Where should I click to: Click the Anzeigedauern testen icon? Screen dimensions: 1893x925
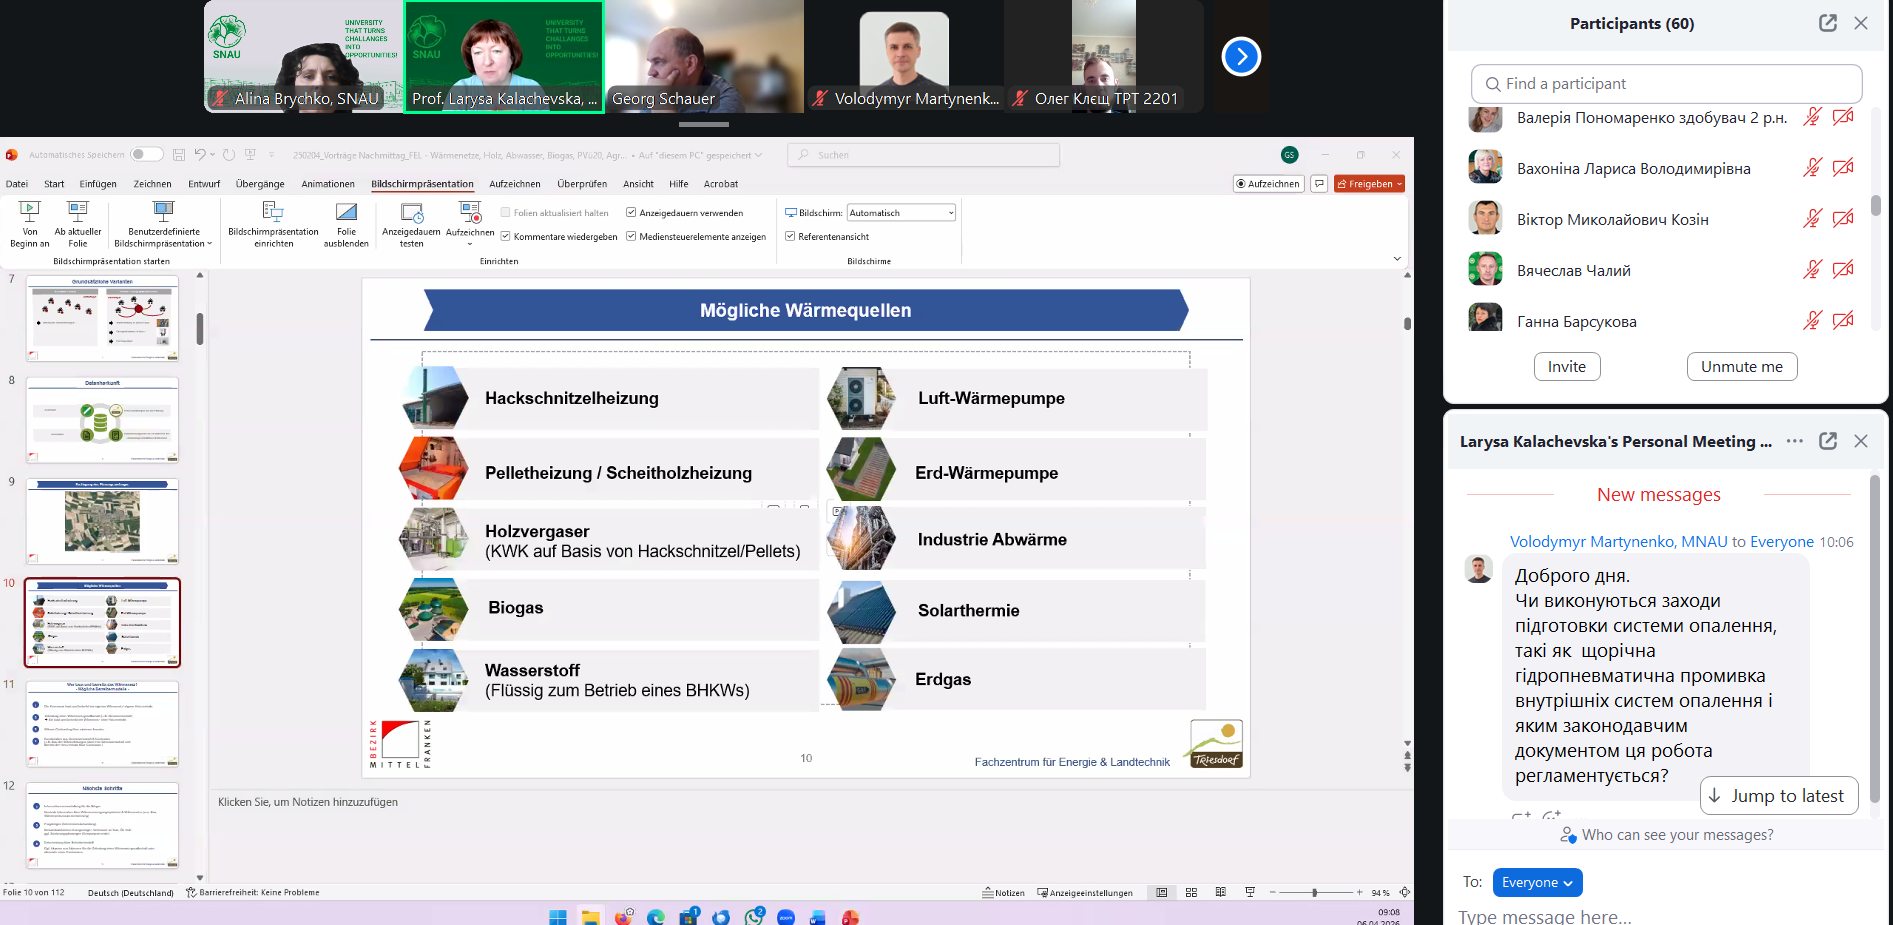click(x=411, y=223)
